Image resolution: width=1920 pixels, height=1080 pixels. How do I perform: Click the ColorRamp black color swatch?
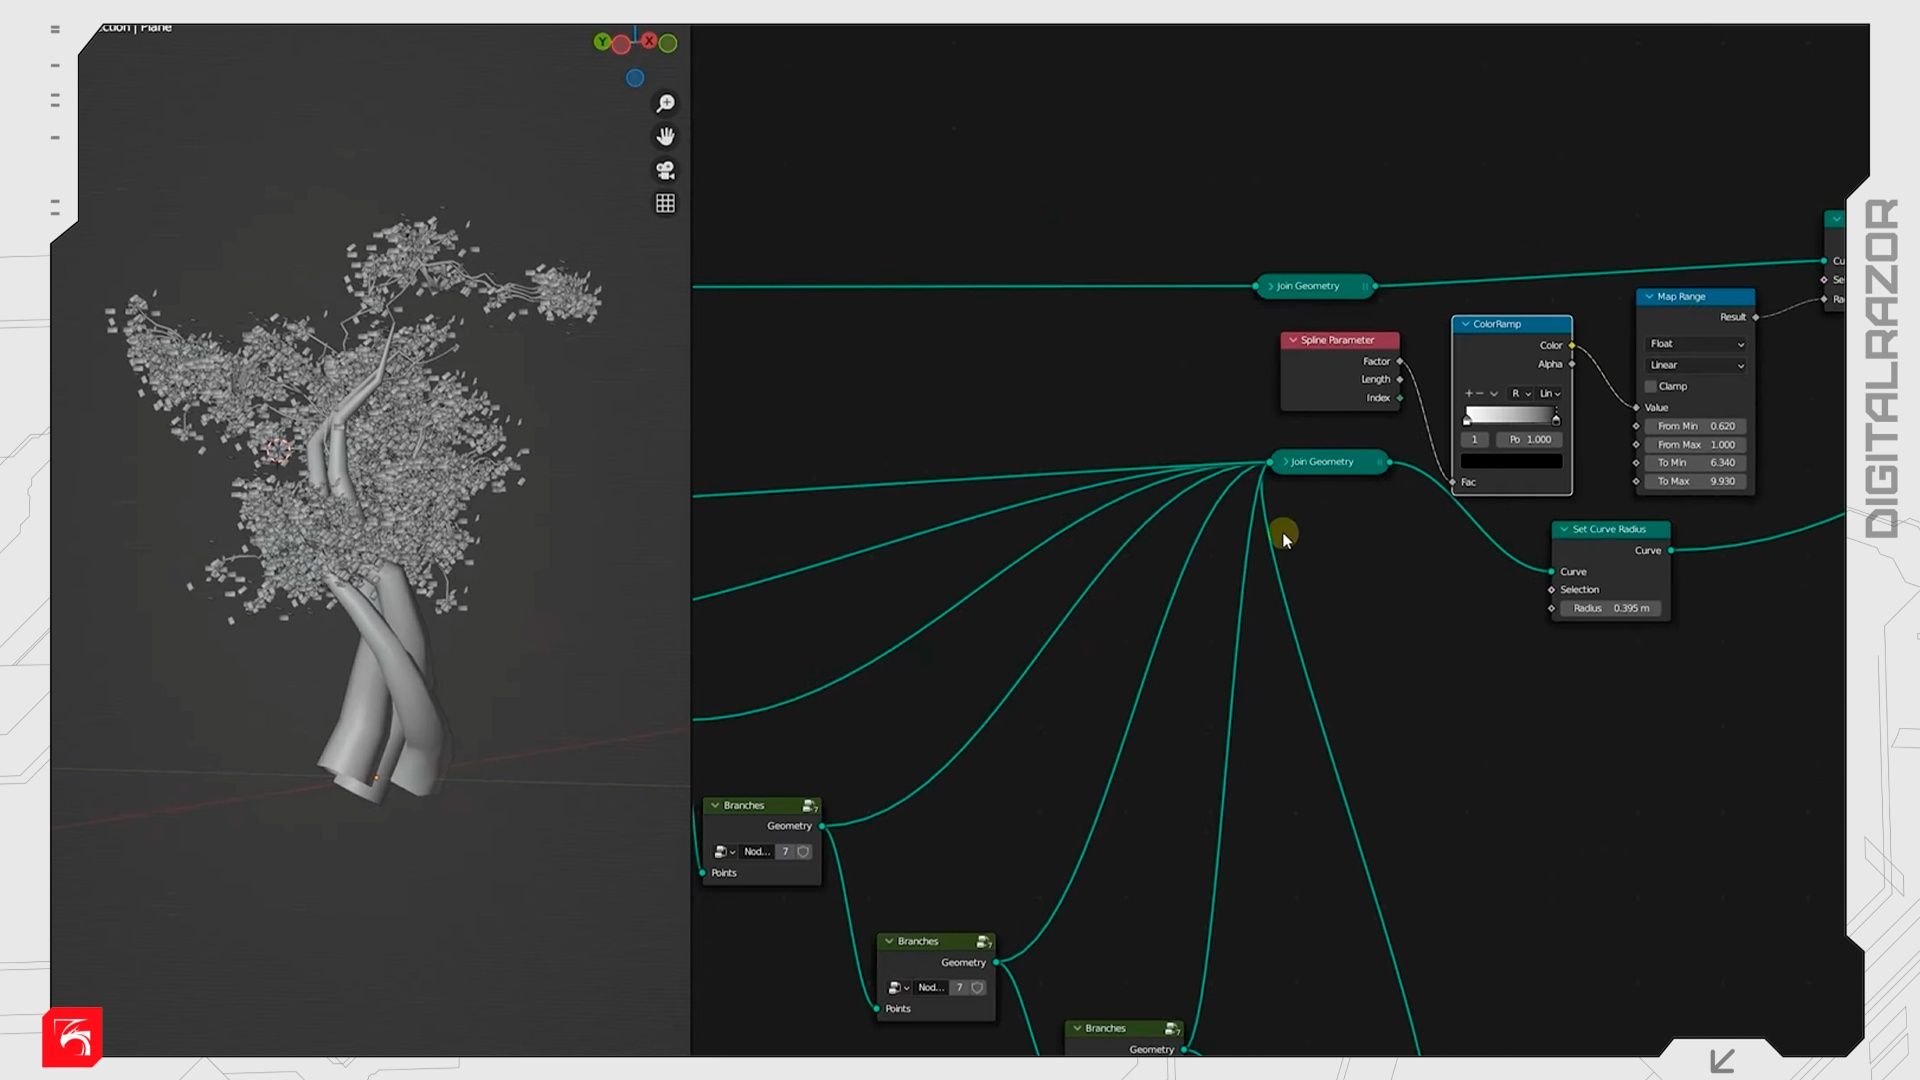tap(1510, 461)
